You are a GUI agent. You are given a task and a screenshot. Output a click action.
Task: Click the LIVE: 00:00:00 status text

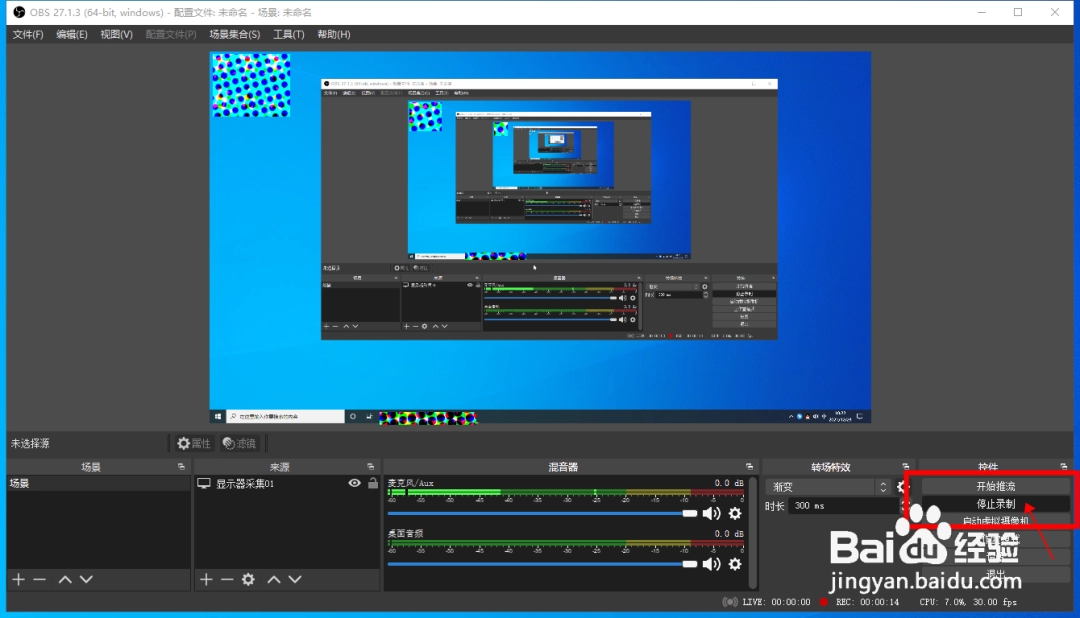point(776,602)
